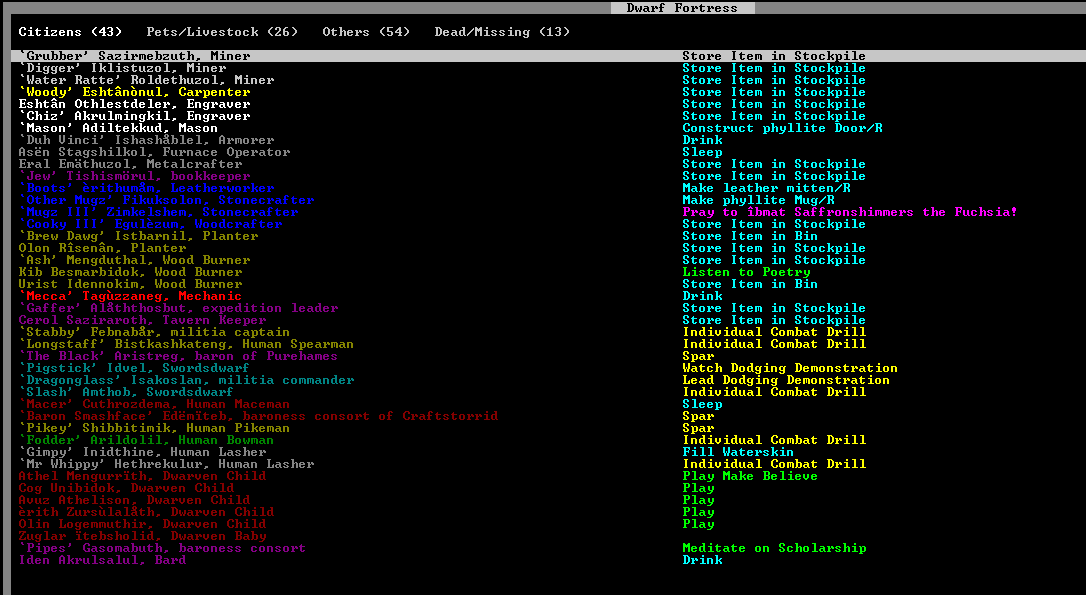This screenshot has height=595, width=1086.
Task: Select 'The Black' Aristreg, baron of Purehames
Action: (x=178, y=356)
